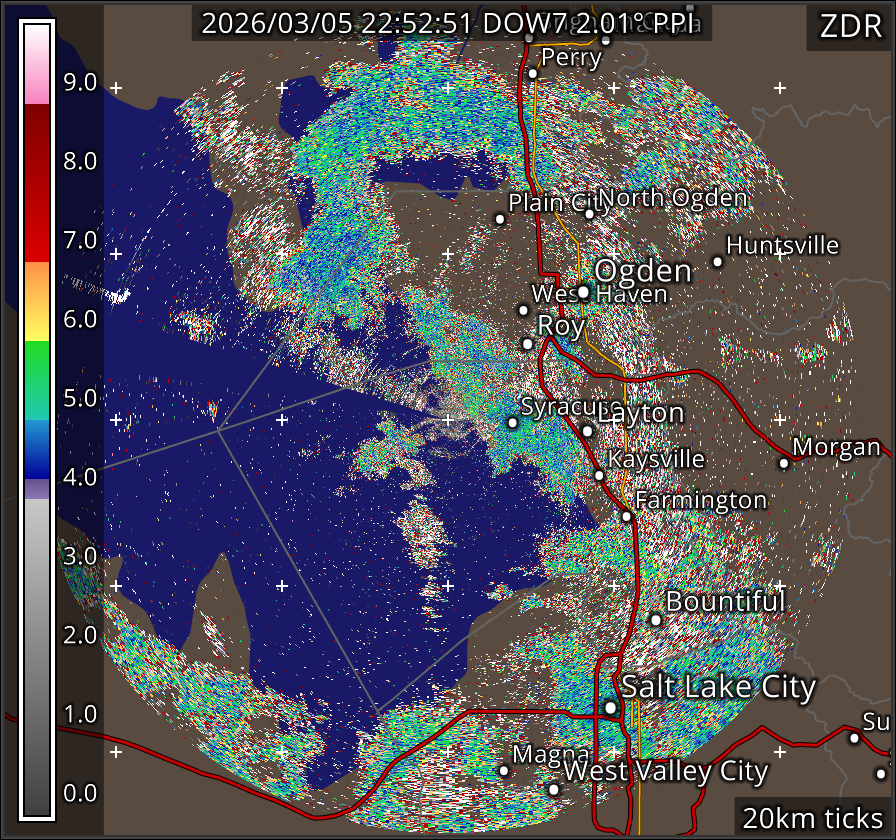Click the 20km ticks scale label

810,817
